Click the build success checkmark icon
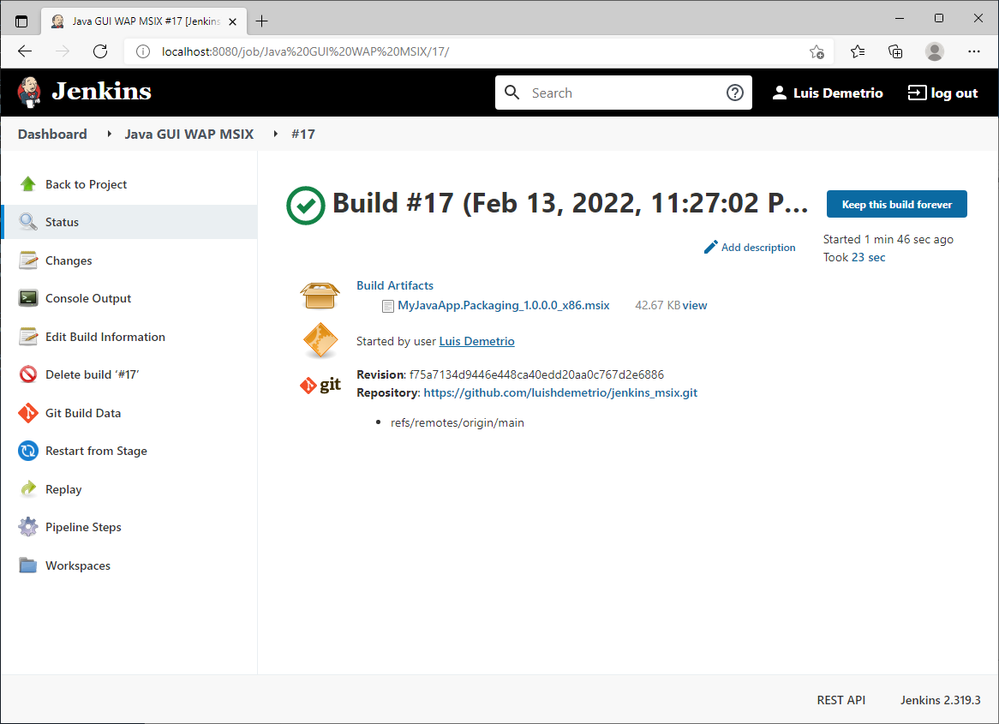This screenshot has height=724, width=999. (306, 205)
